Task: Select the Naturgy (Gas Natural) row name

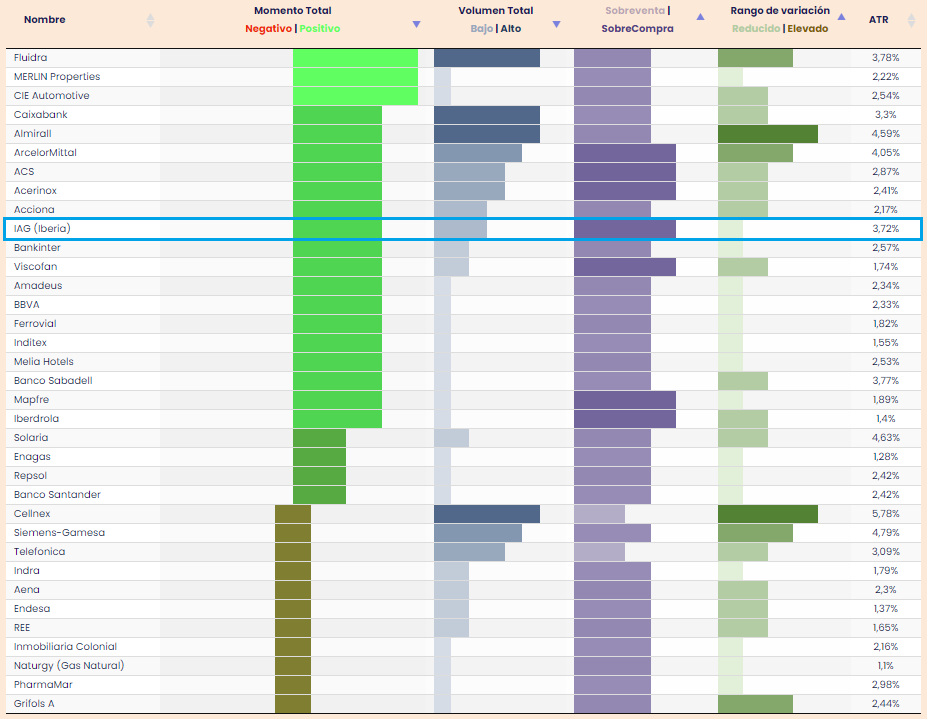Action: (69, 665)
